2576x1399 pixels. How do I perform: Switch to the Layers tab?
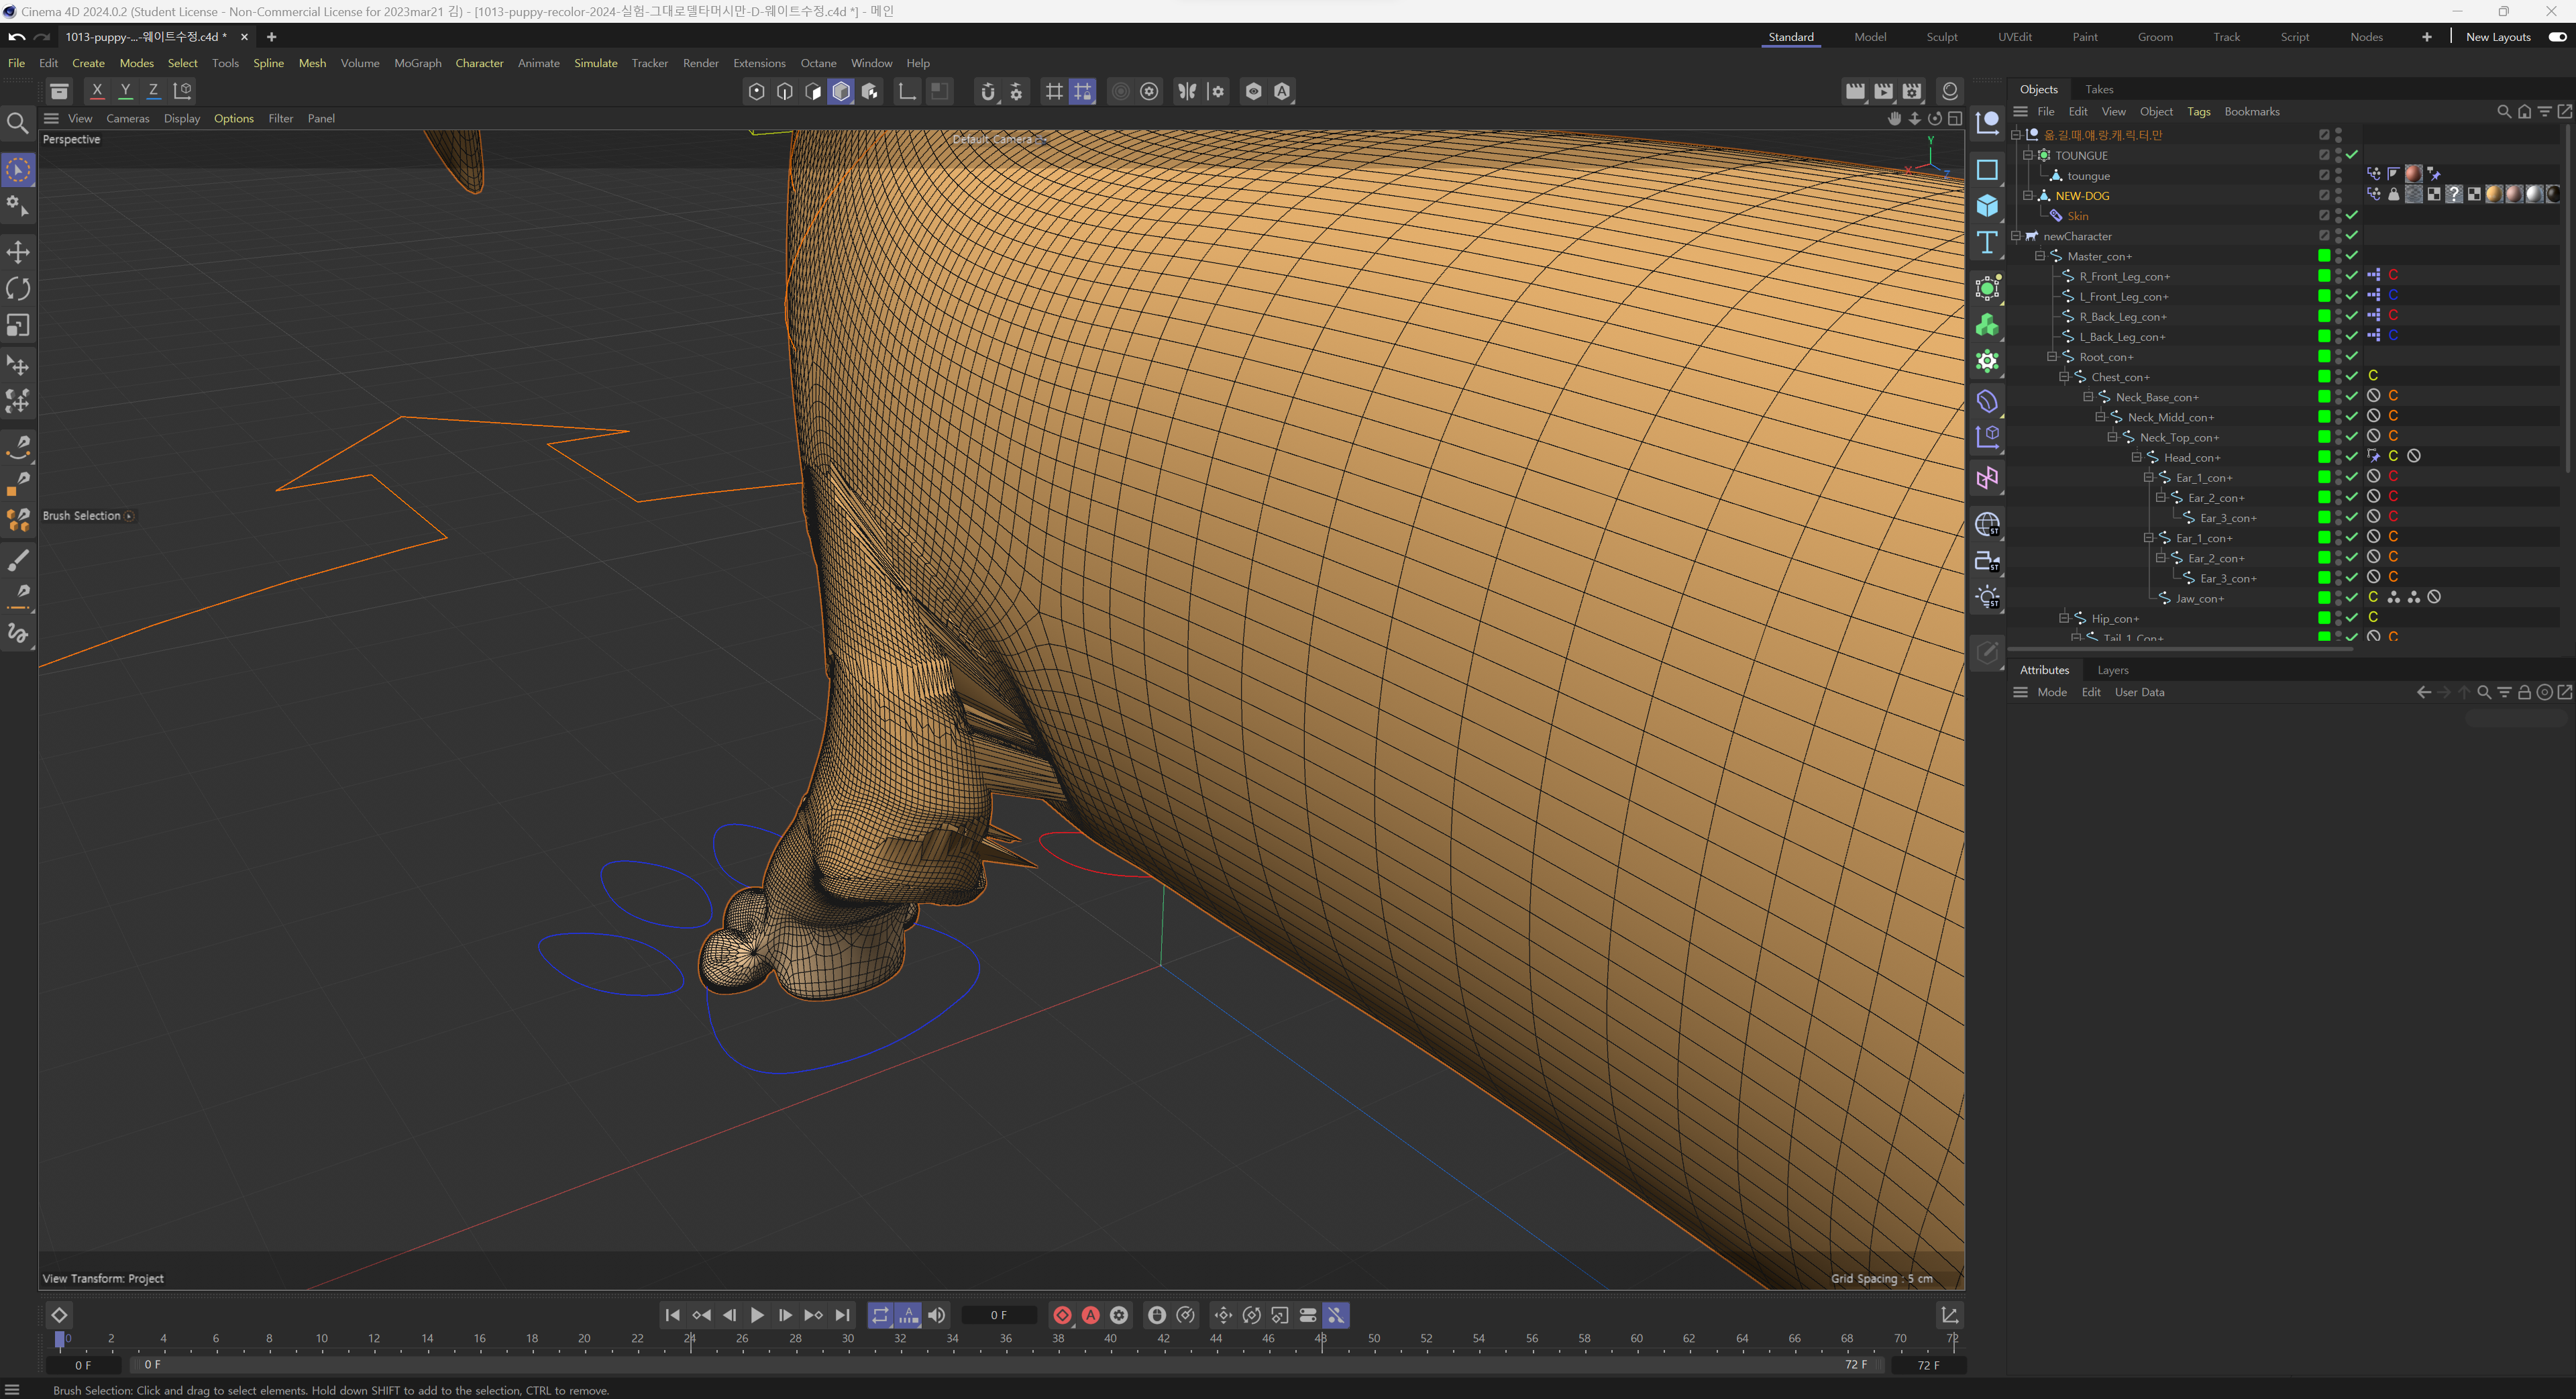2112,670
